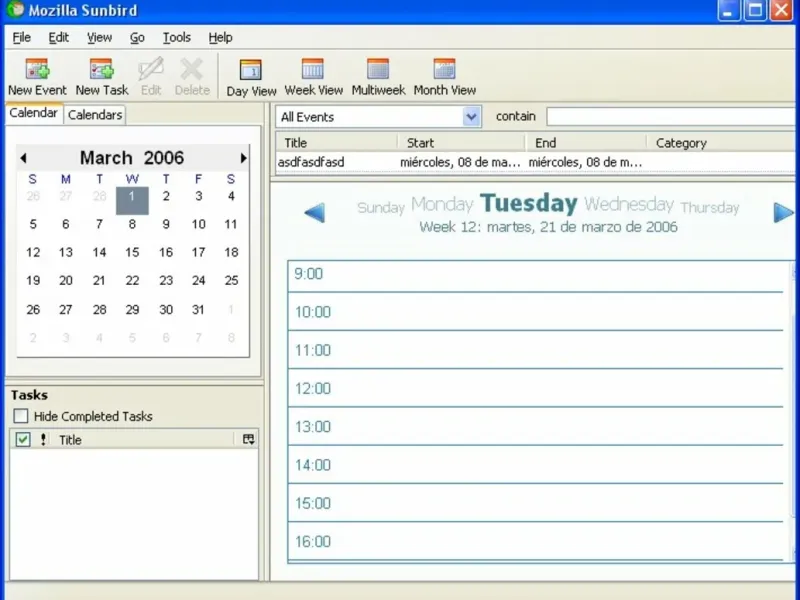
Task: Check Hide Completed Tasks
Action: point(21,416)
